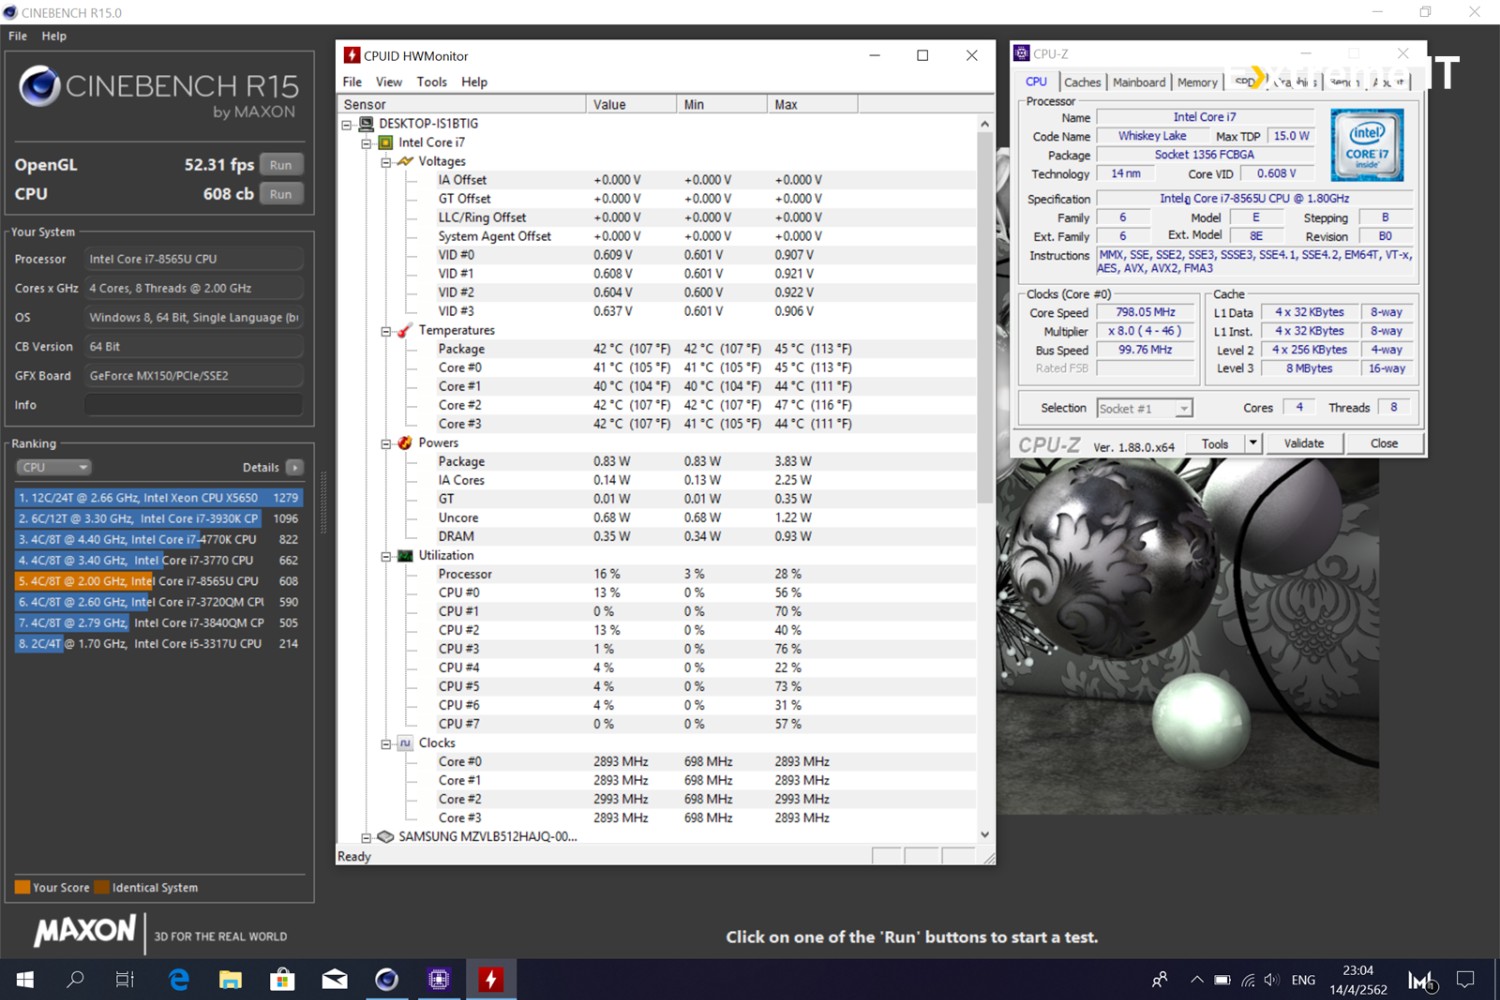Viewport: 1500px width, 1000px height.
Task: Click CPU-Z Close button
Action: [x=1384, y=443]
